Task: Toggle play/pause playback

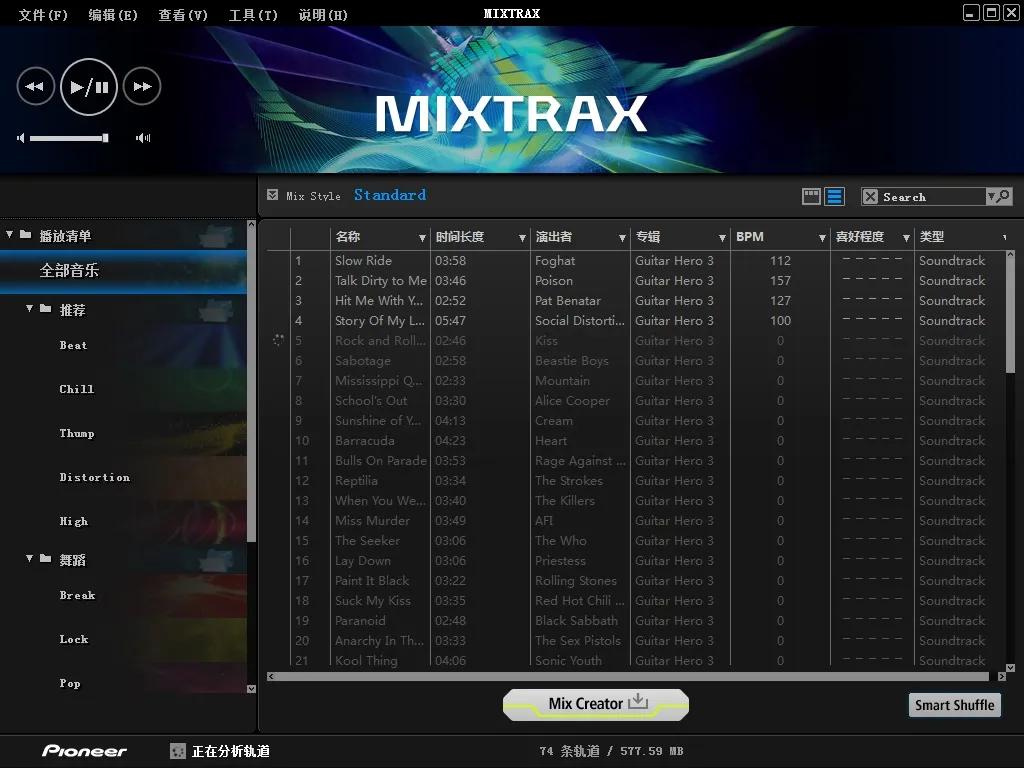Action: coord(89,86)
